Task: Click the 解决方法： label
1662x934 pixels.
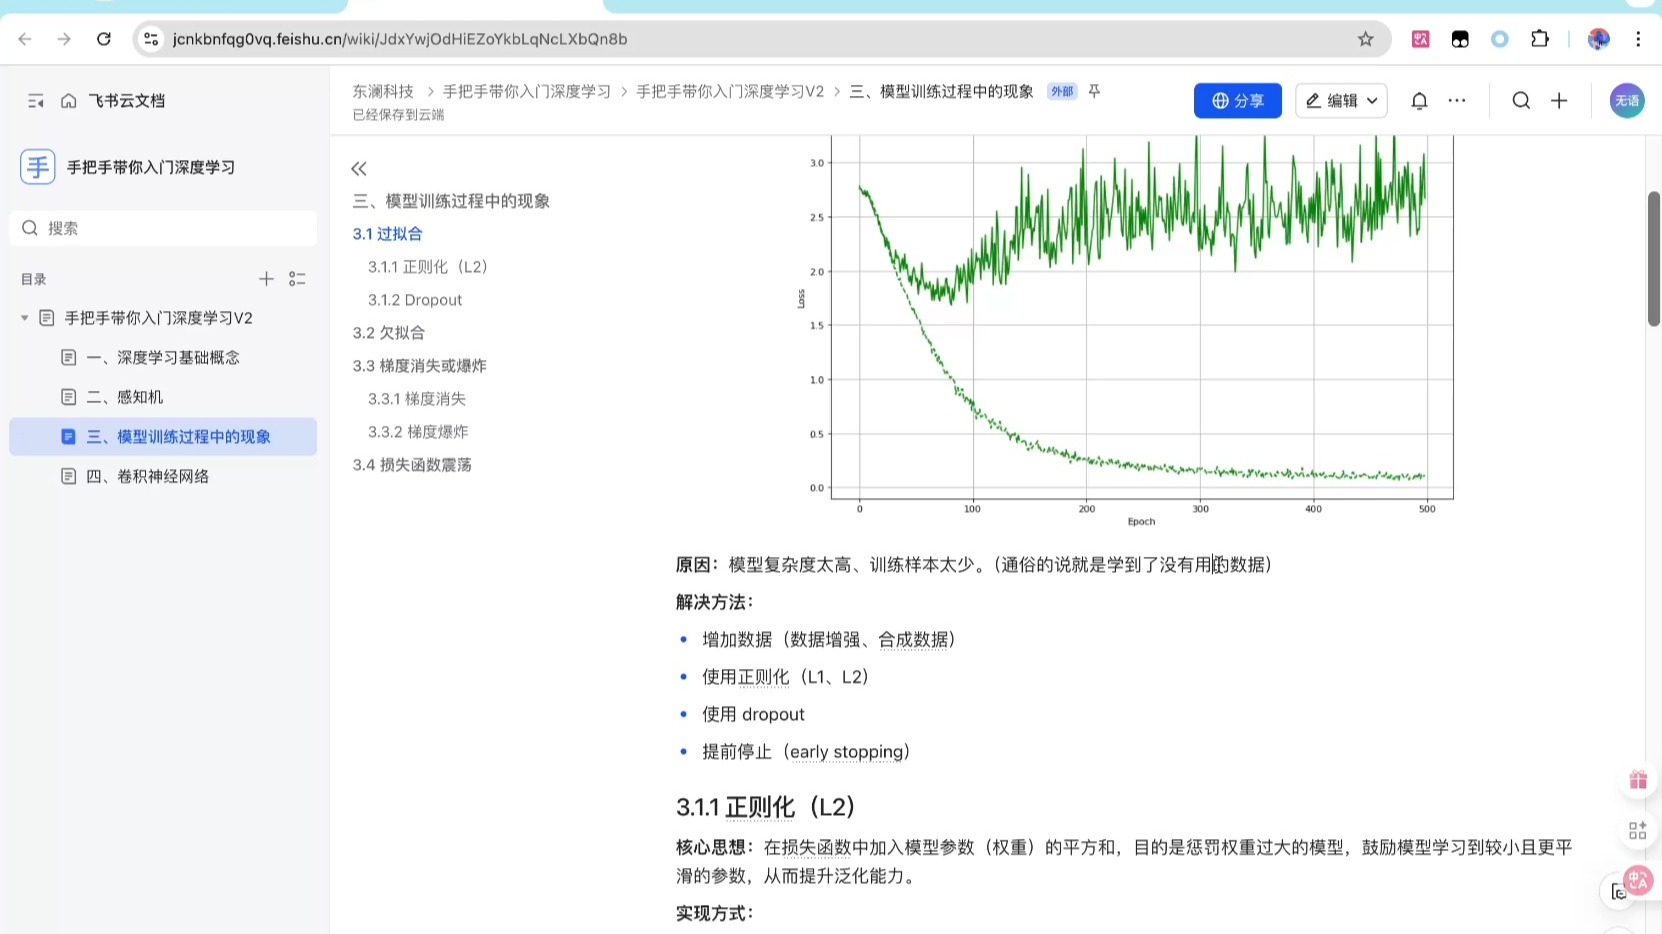Action: click(715, 602)
